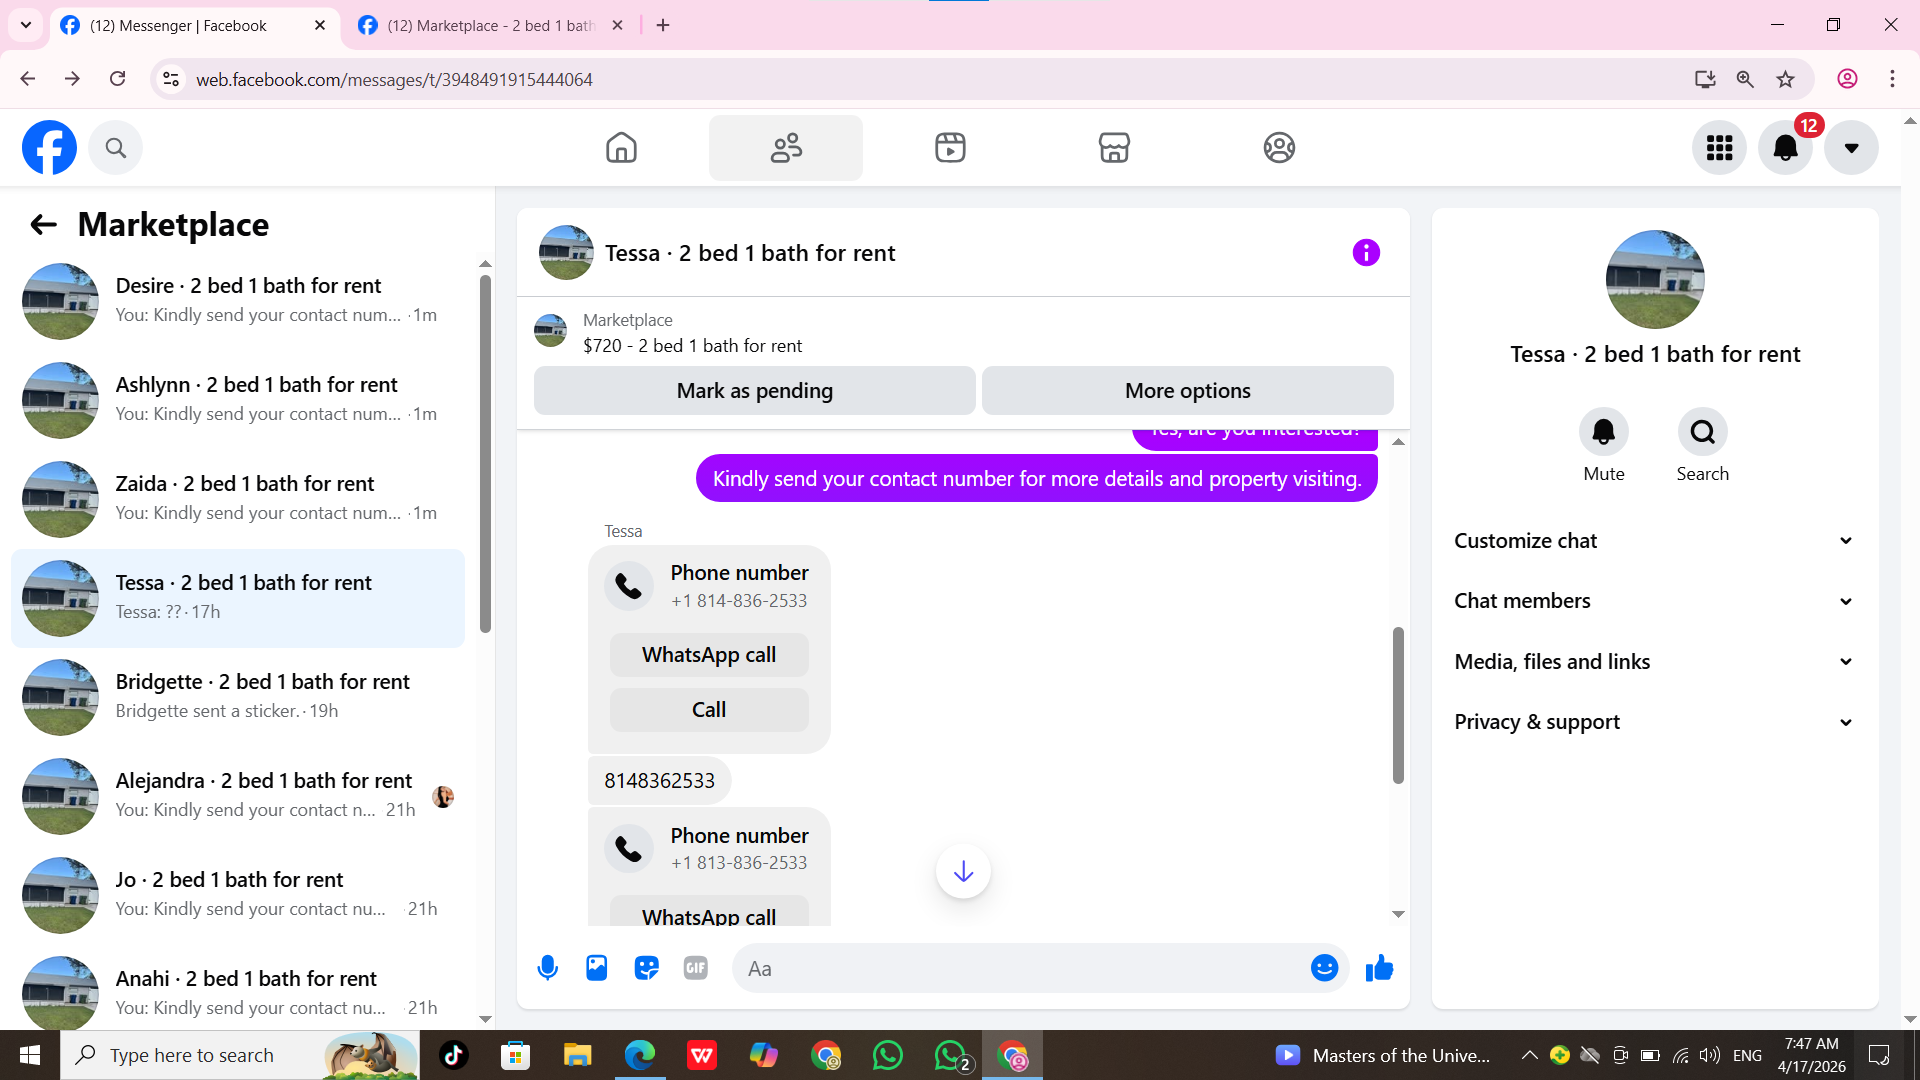This screenshot has height=1080, width=1920.
Task: Open Marketplace from top navigation
Action: [1114, 148]
